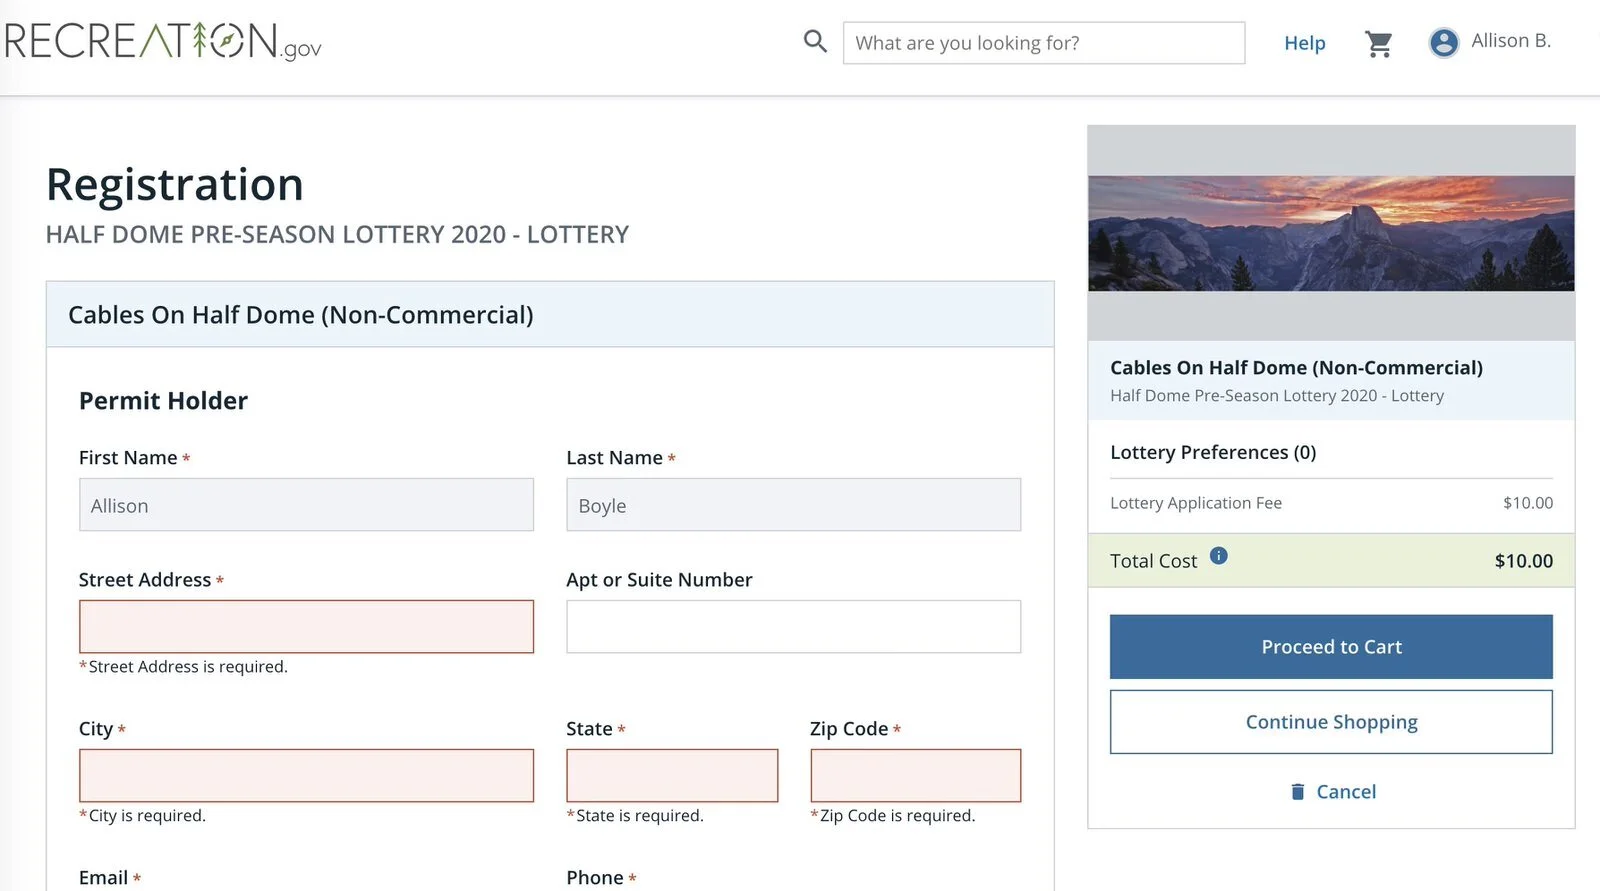Screen dimensions: 1600x891
Task: Click the Email field label
Action: tap(103, 878)
